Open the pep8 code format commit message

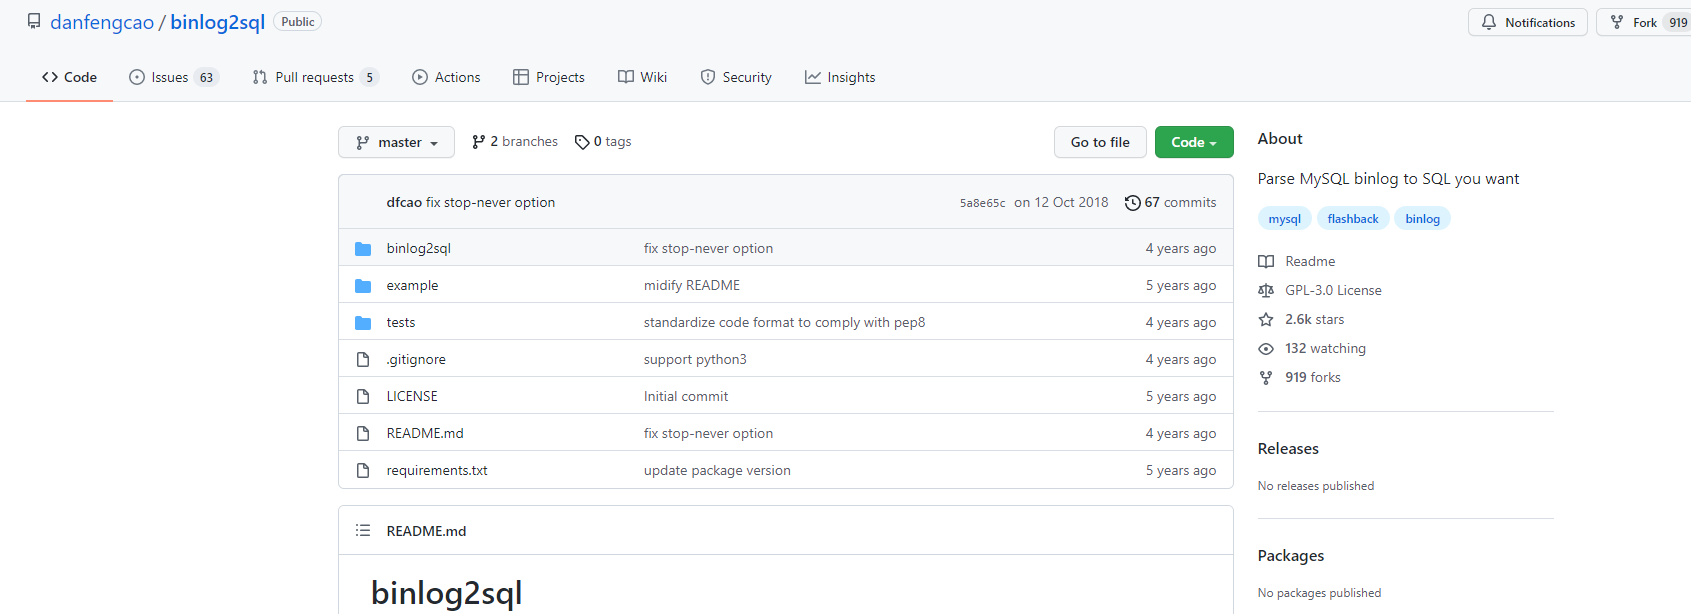pyautogui.click(x=785, y=322)
